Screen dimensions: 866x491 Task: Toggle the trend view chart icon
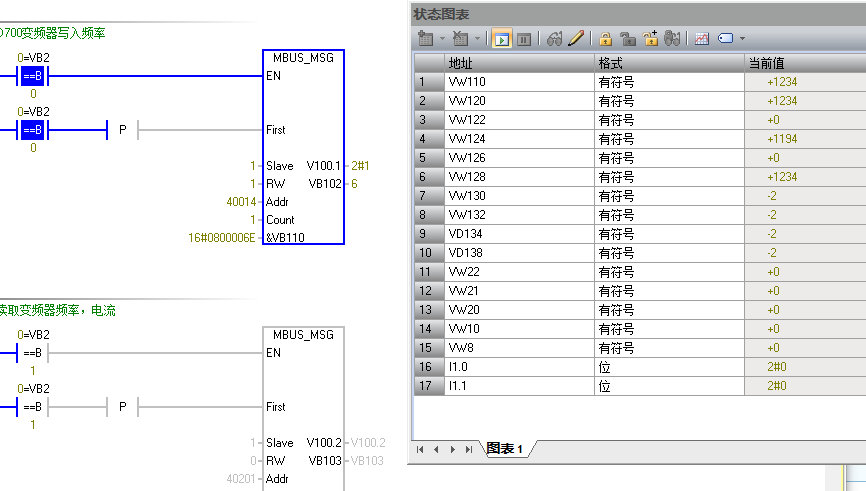pyautogui.click(x=702, y=39)
